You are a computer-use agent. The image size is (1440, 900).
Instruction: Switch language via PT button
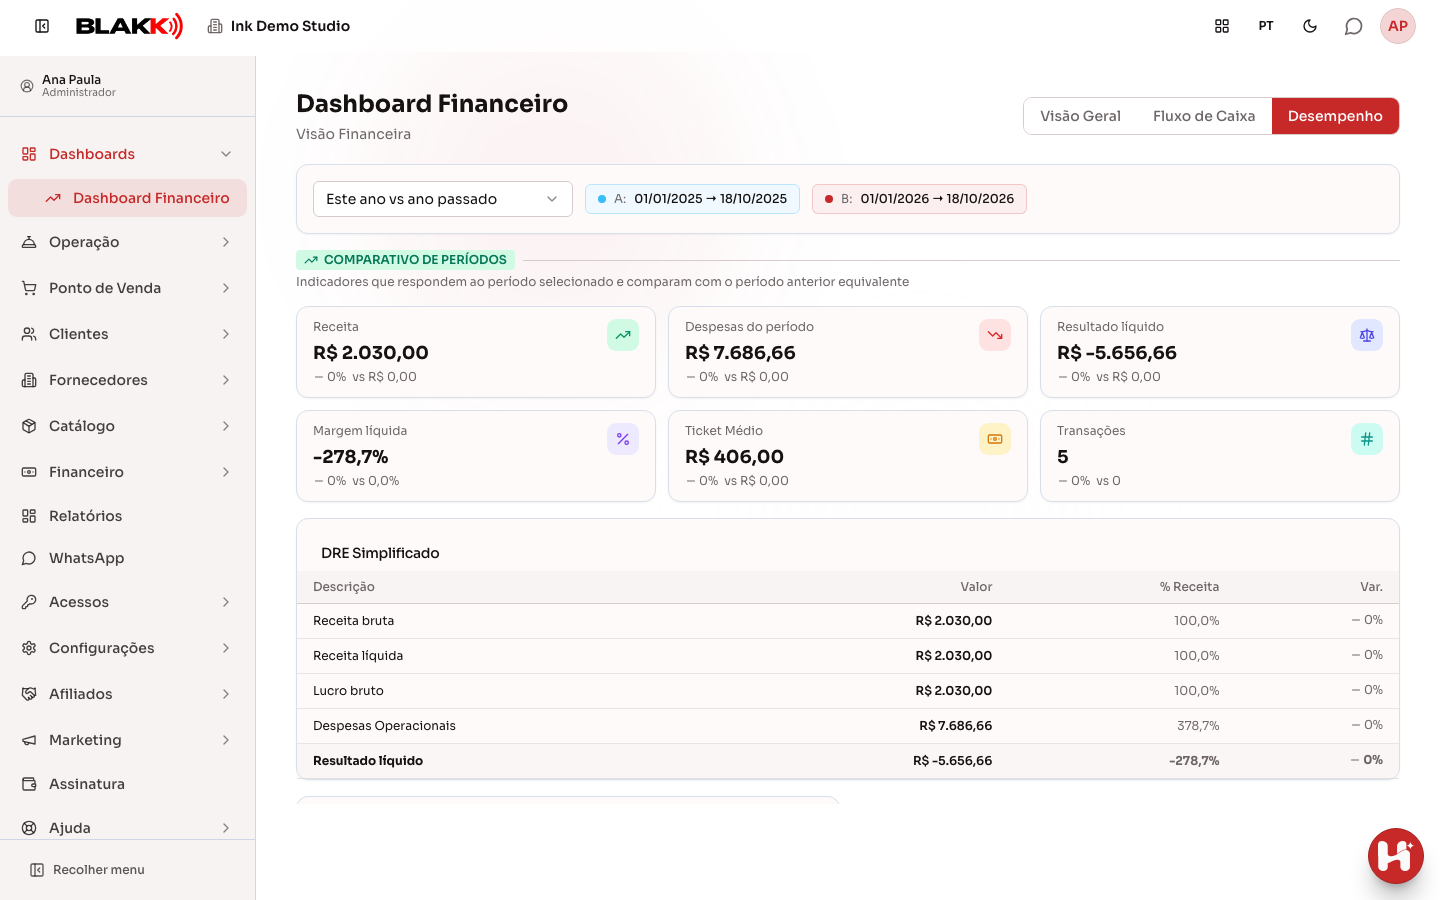pyautogui.click(x=1266, y=26)
